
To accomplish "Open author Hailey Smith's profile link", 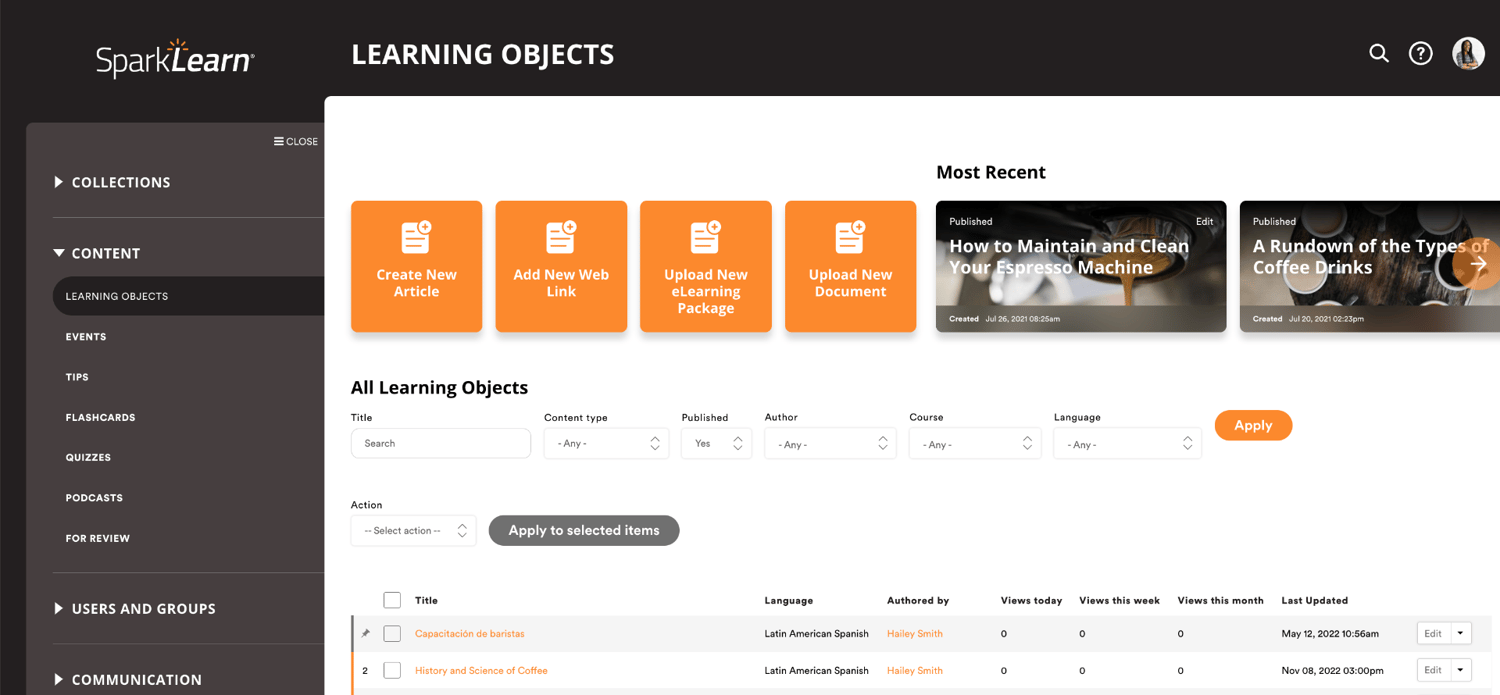I will 915,633.
